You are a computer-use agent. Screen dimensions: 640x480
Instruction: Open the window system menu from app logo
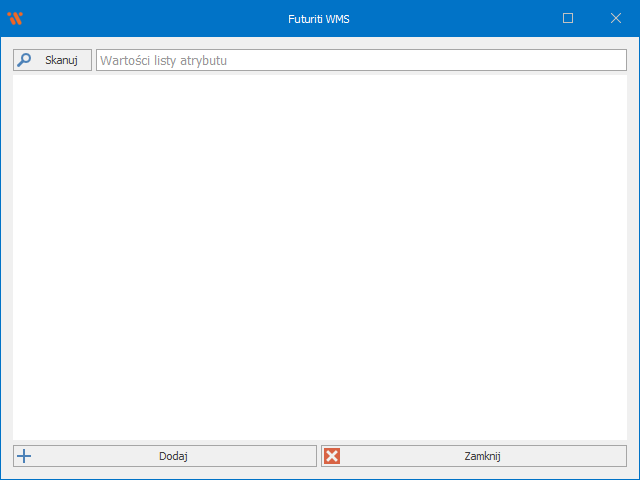[15, 18]
